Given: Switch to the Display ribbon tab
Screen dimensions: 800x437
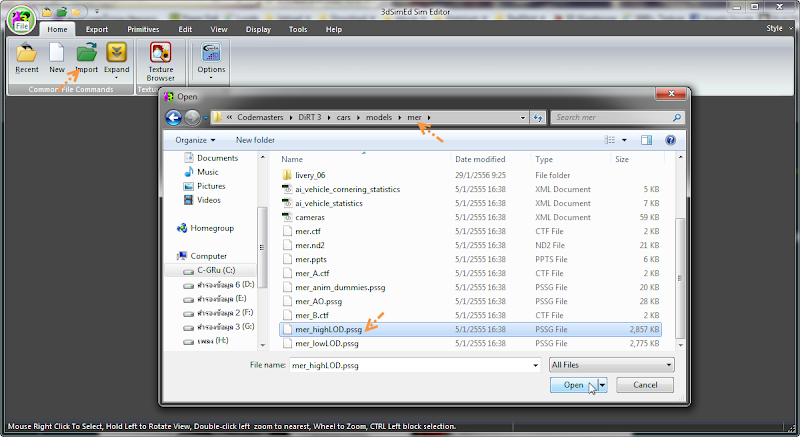Looking at the screenshot, I should click(x=258, y=30).
